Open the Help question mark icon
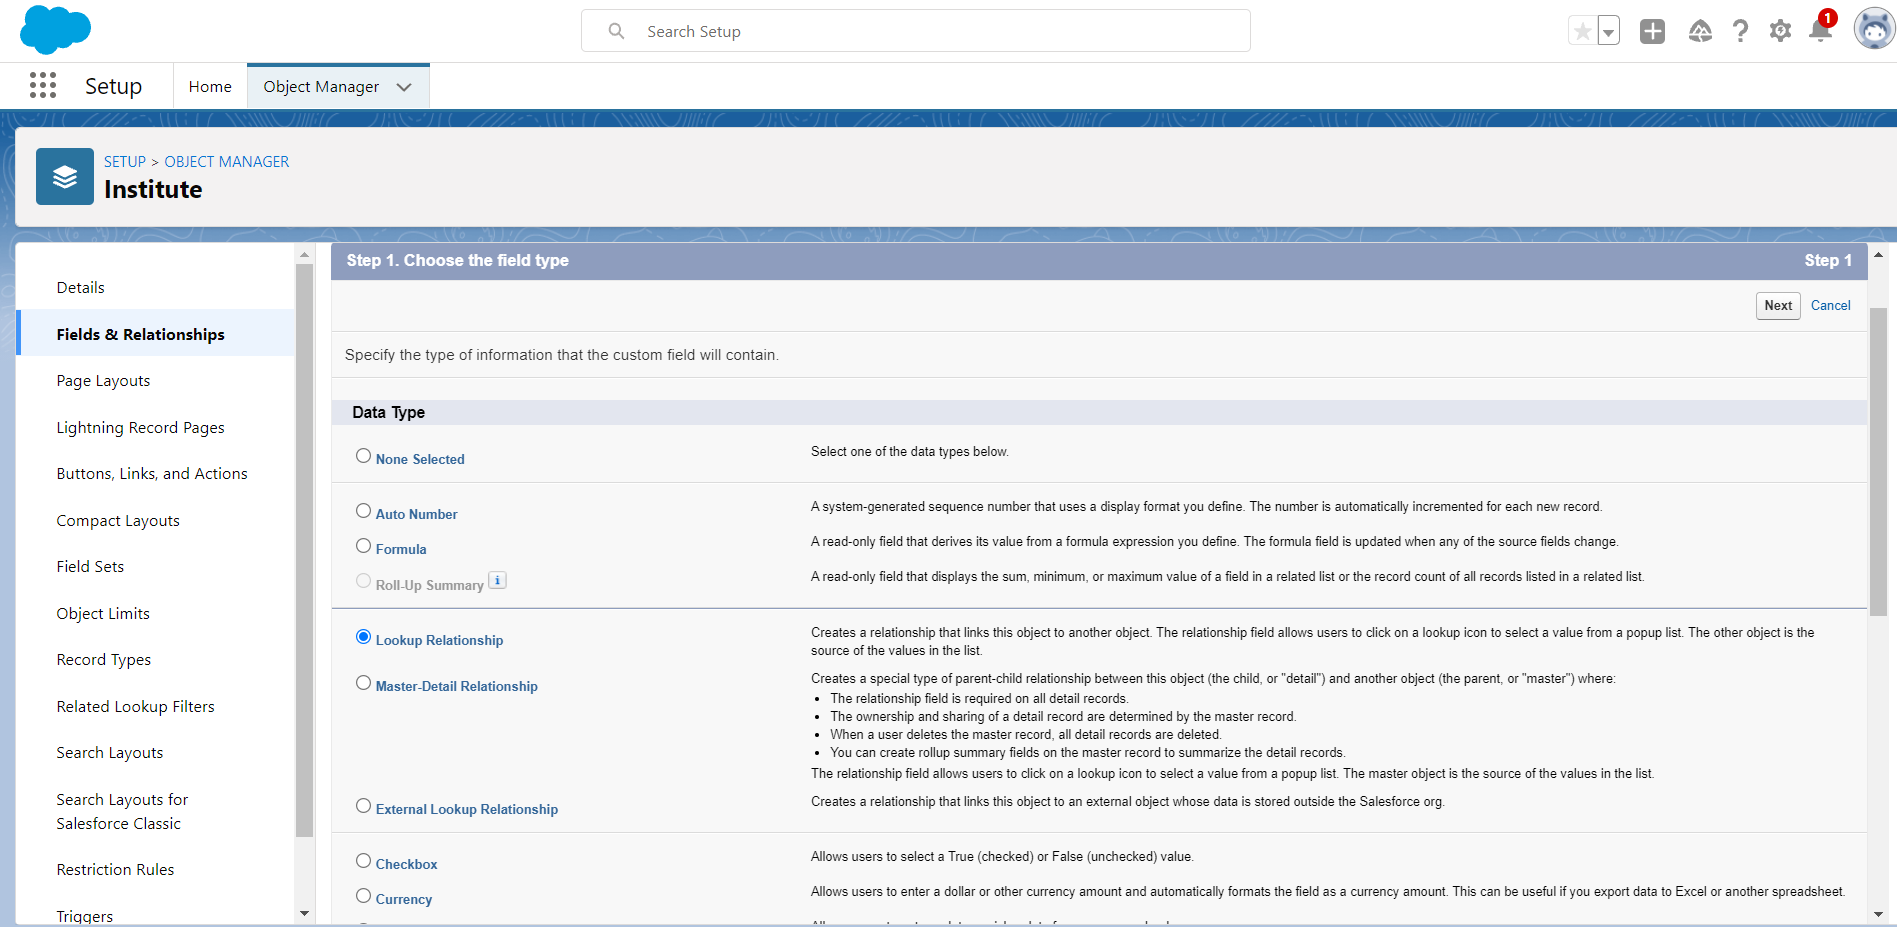The image size is (1897, 927). (x=1740, y=31)
